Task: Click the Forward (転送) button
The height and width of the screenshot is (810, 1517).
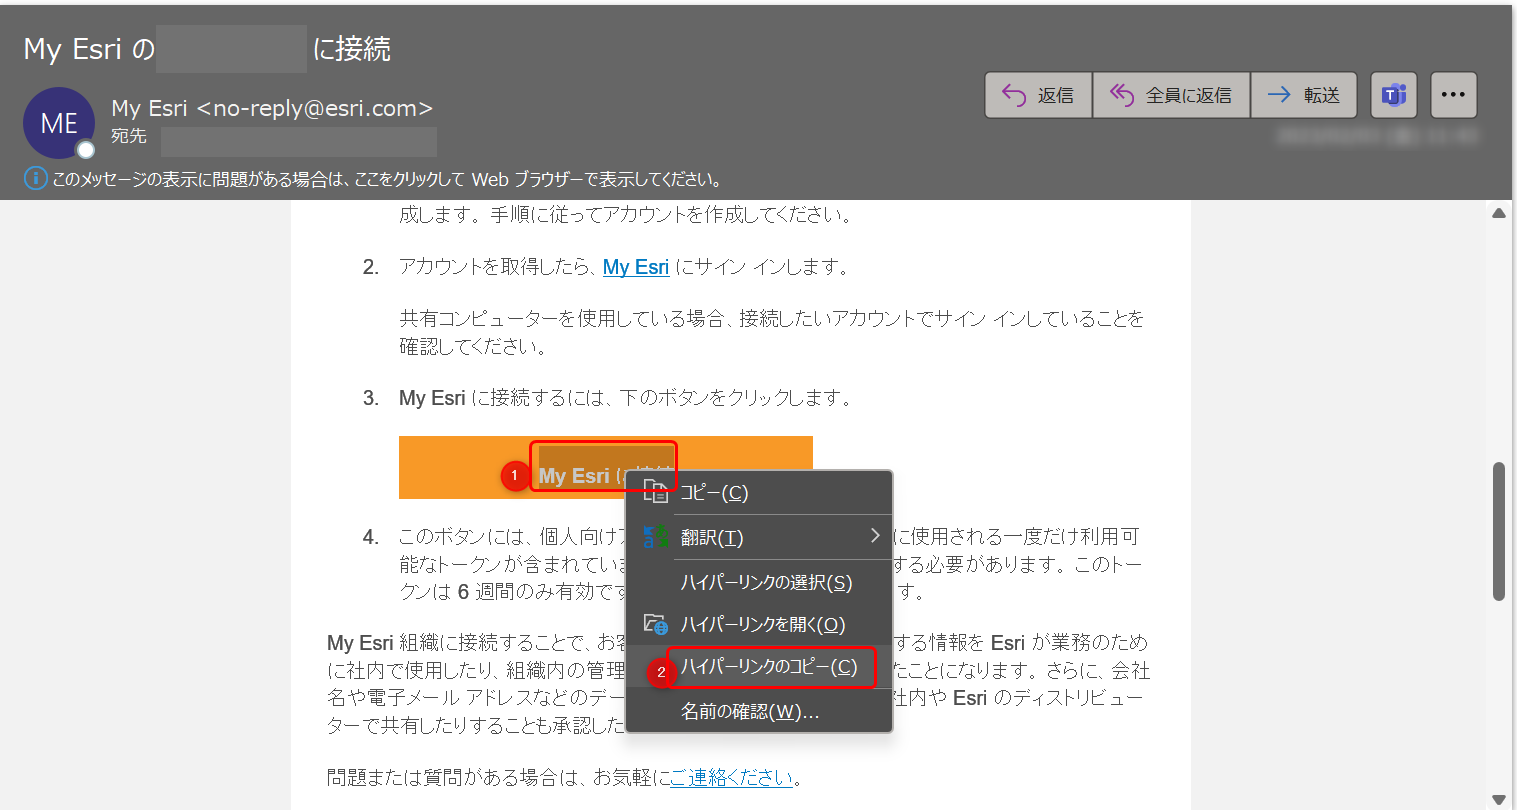Action: (x=1304, y=95)
